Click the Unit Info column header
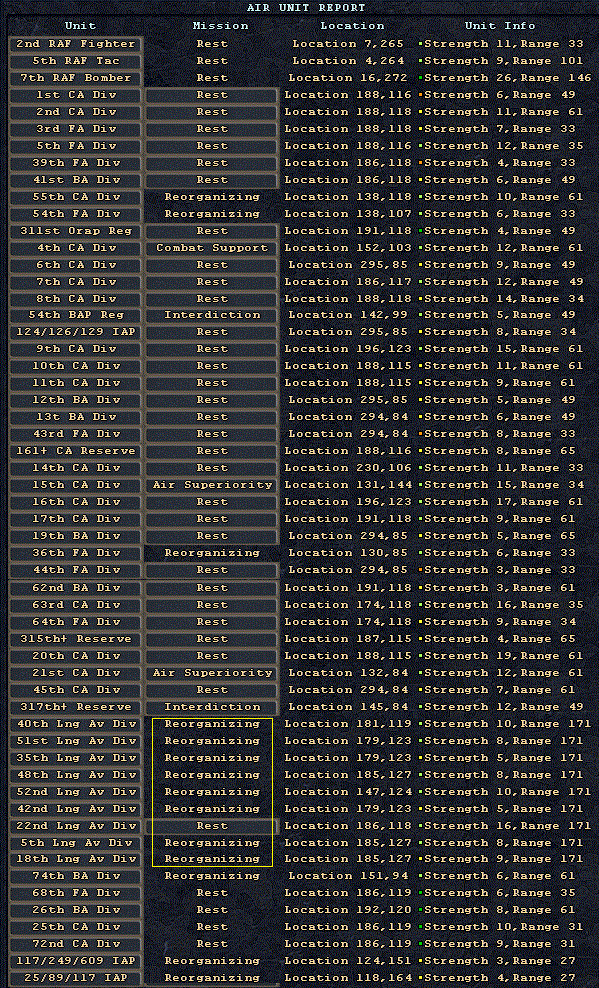This screenshot has height=988, width=599. (500, 26)
